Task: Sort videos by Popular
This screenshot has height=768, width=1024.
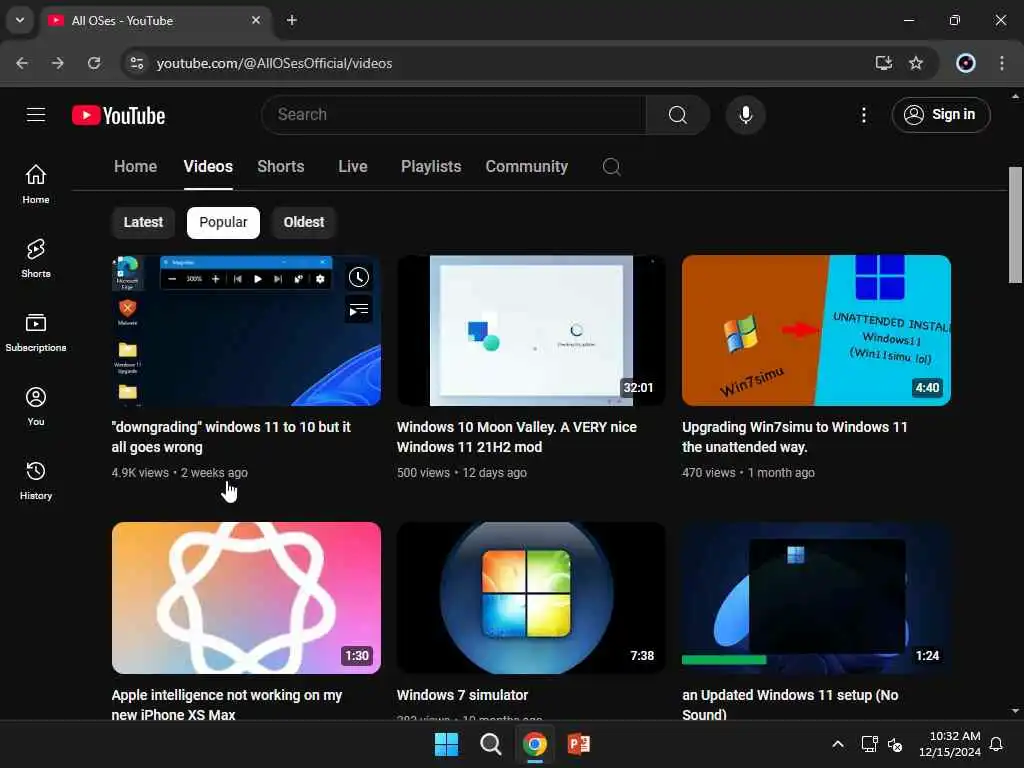Action: (223, 223)
